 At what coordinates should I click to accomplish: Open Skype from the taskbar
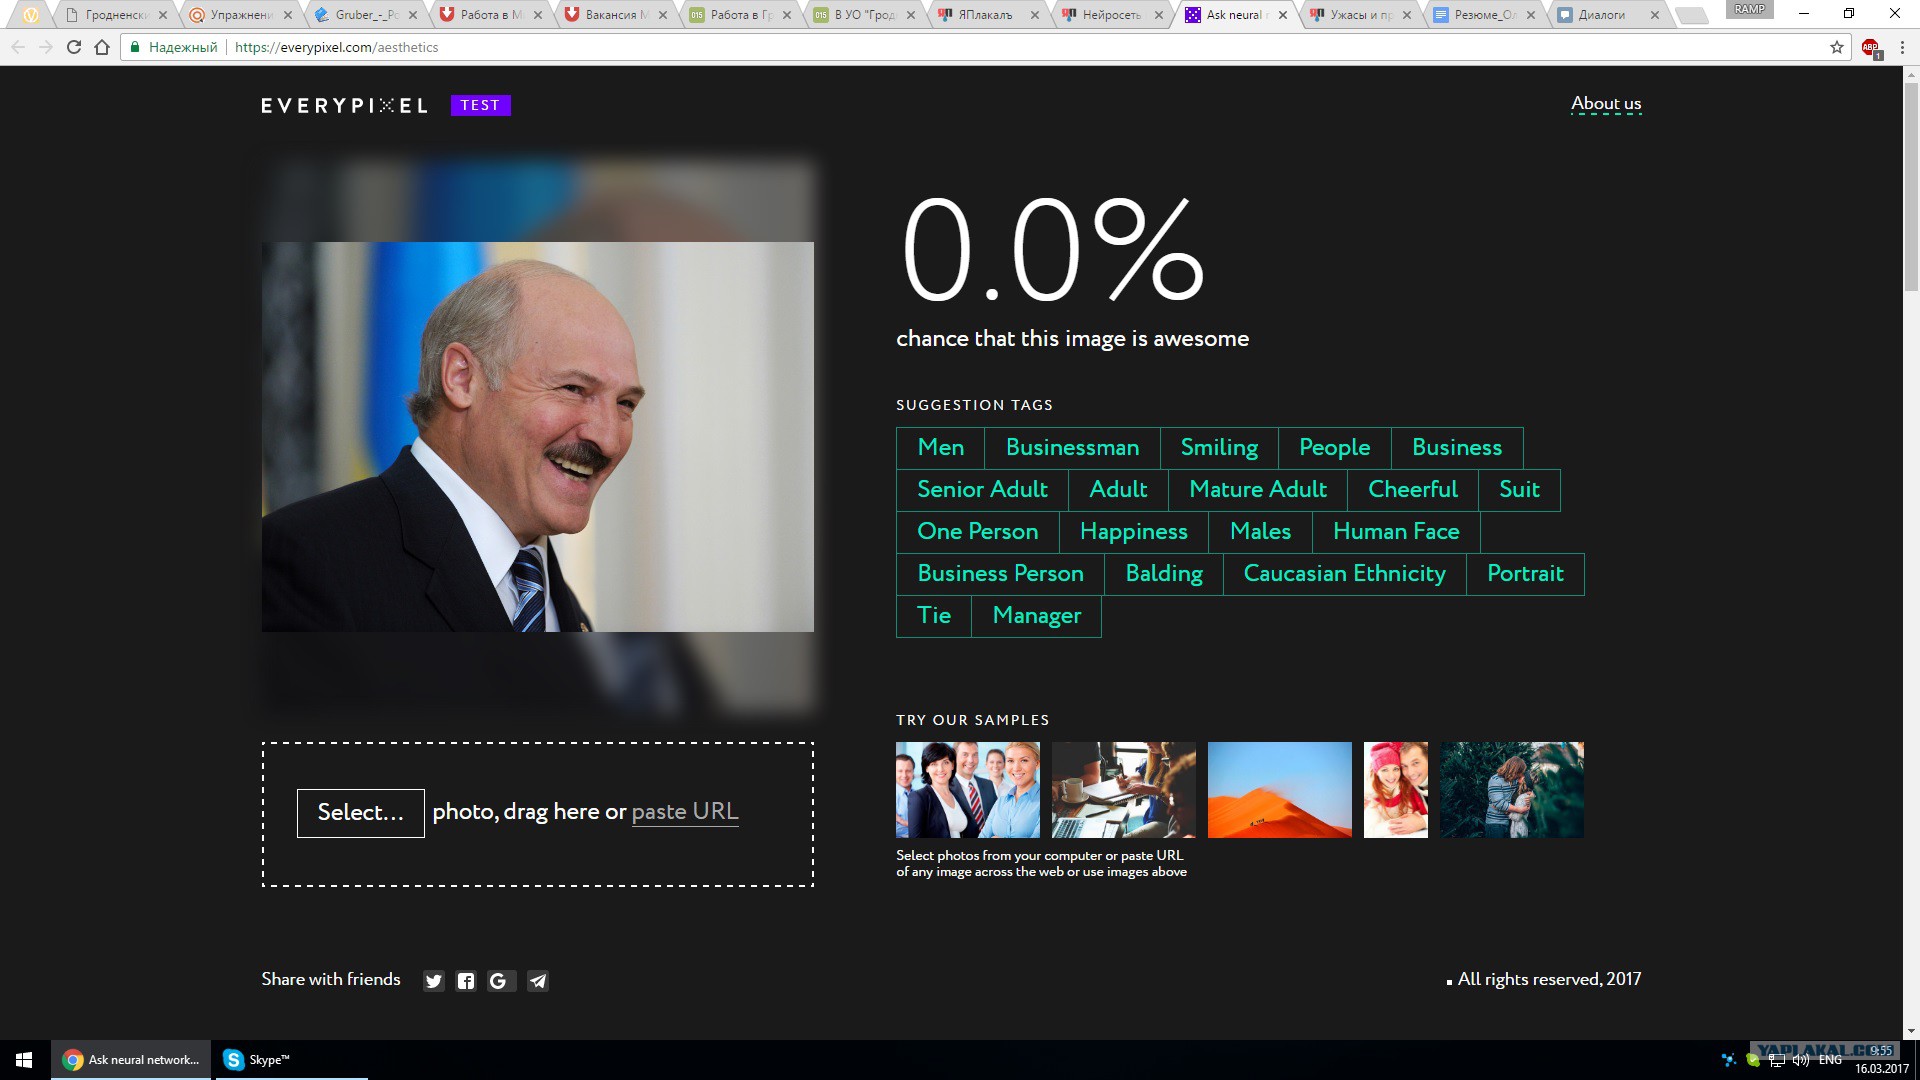pos(291,1060)
